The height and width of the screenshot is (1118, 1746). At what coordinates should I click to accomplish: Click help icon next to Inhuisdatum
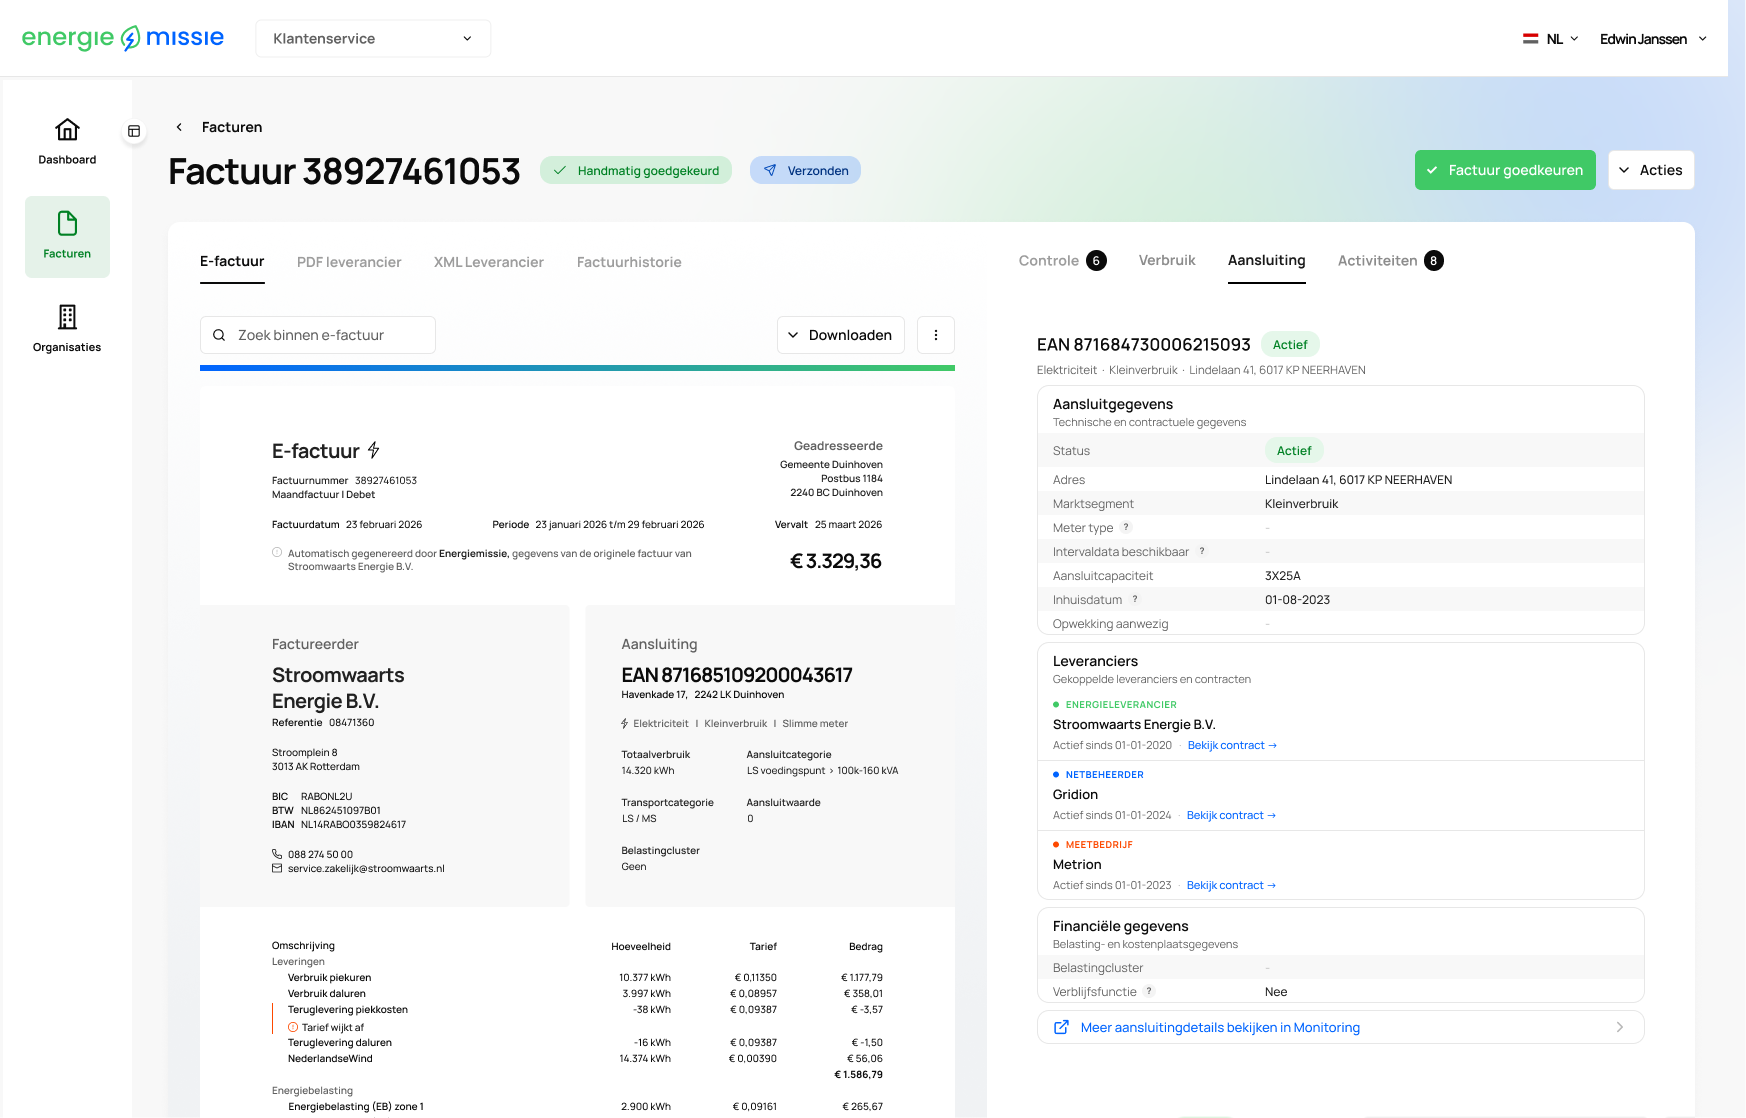click(x=1135, y=599)
